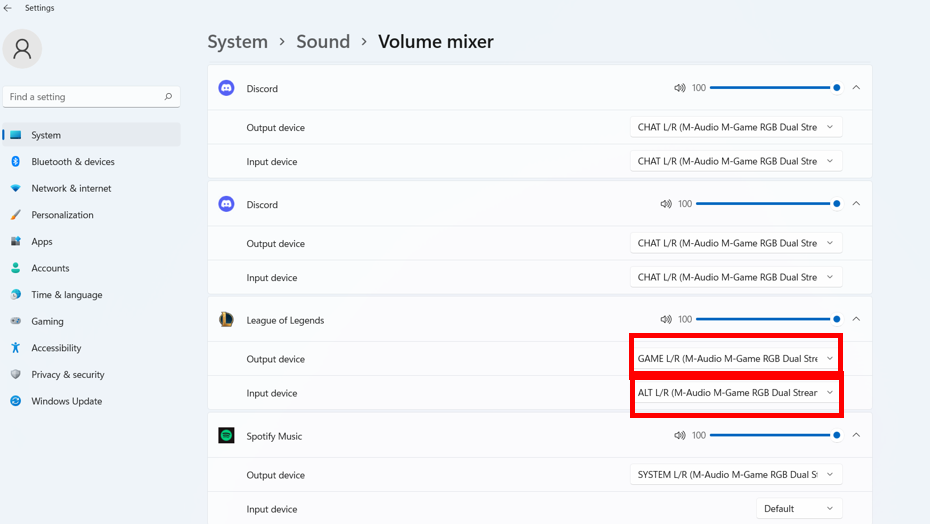Open first Discord Output device dropdown
Screen dimensions: 930x524
tap(736, 127)
